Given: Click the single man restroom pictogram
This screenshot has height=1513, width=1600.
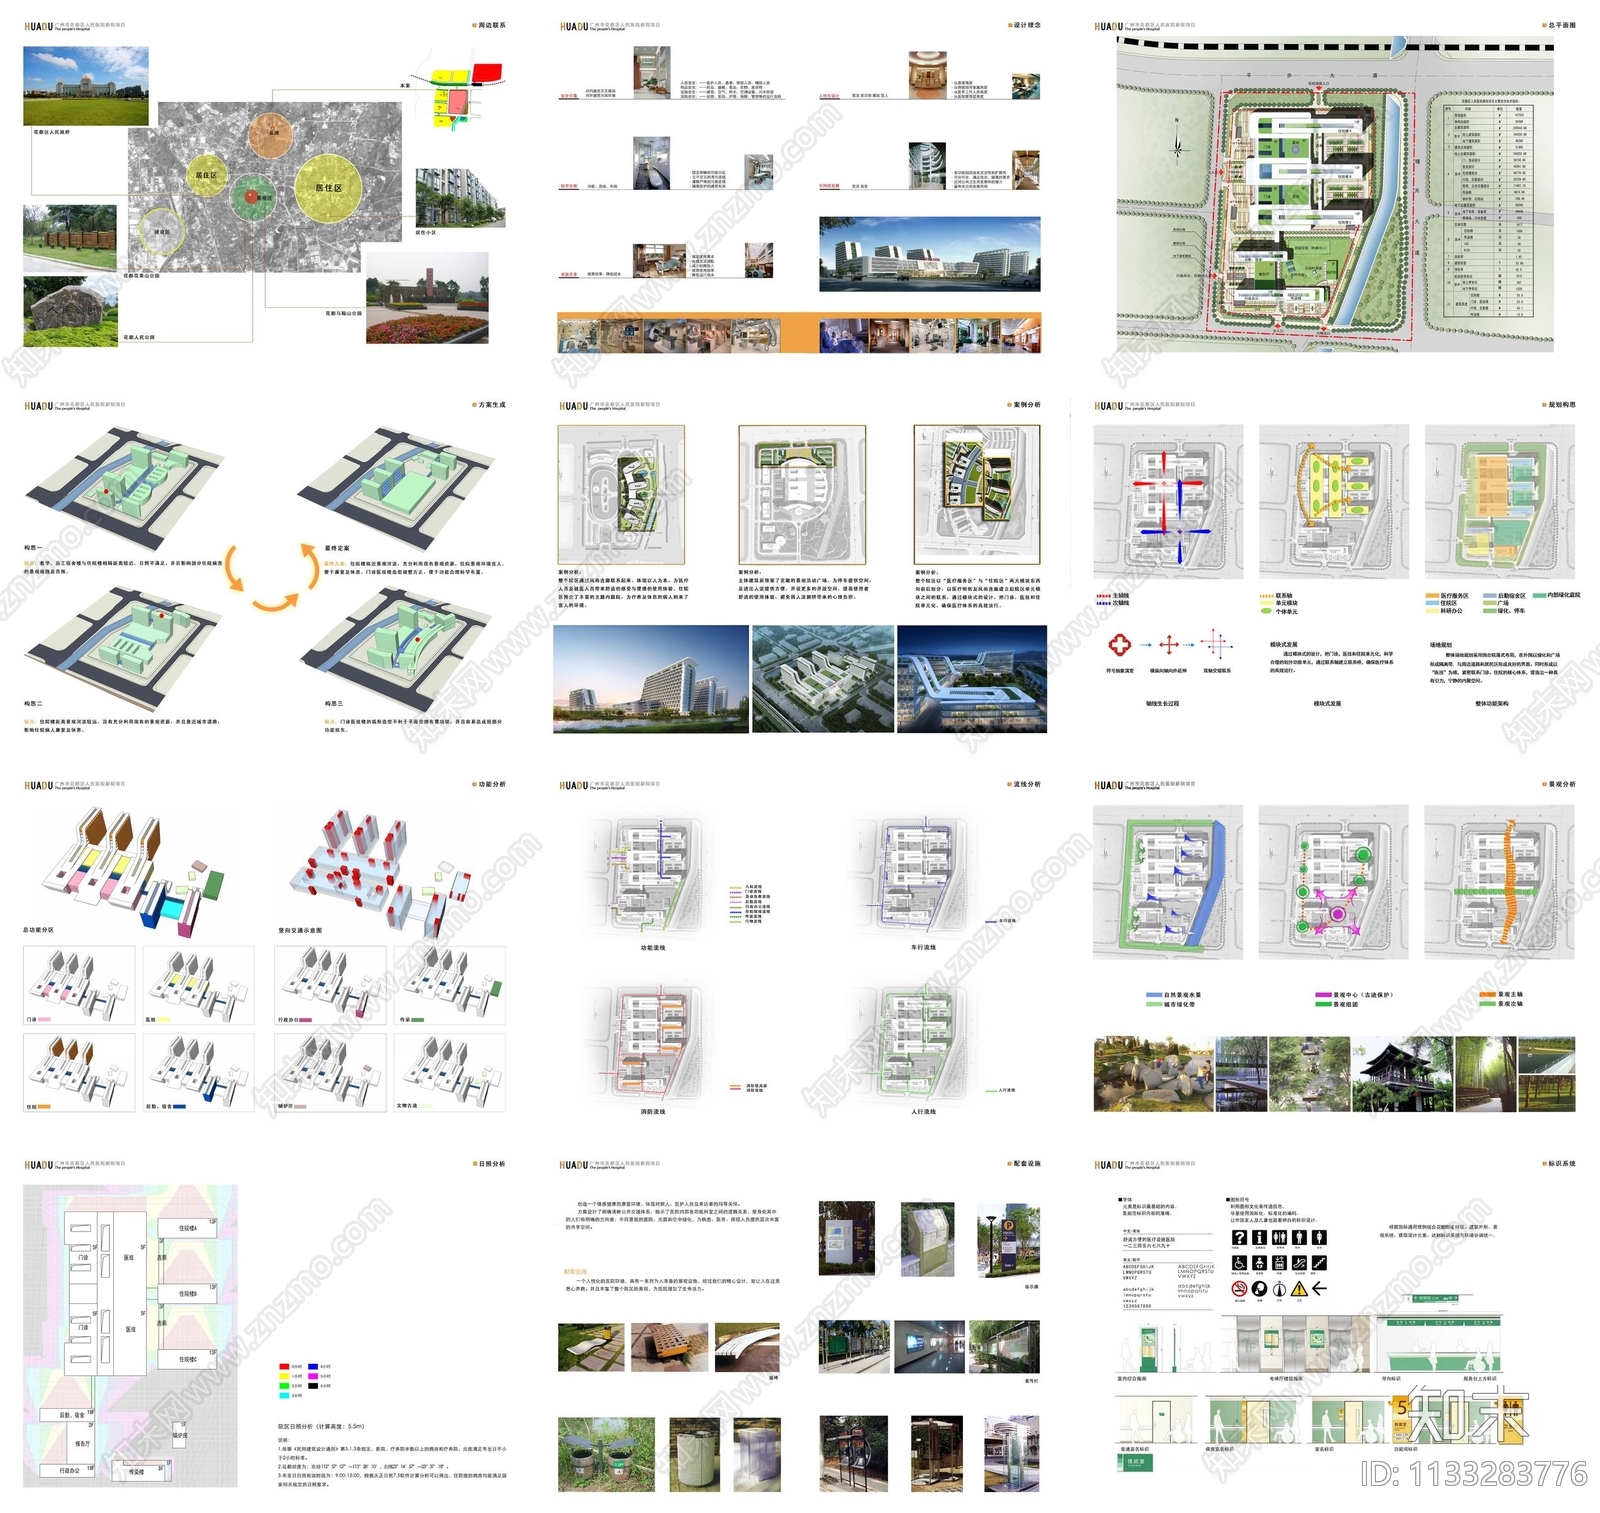Looking at the screenshot, I should [1299, 1238].
